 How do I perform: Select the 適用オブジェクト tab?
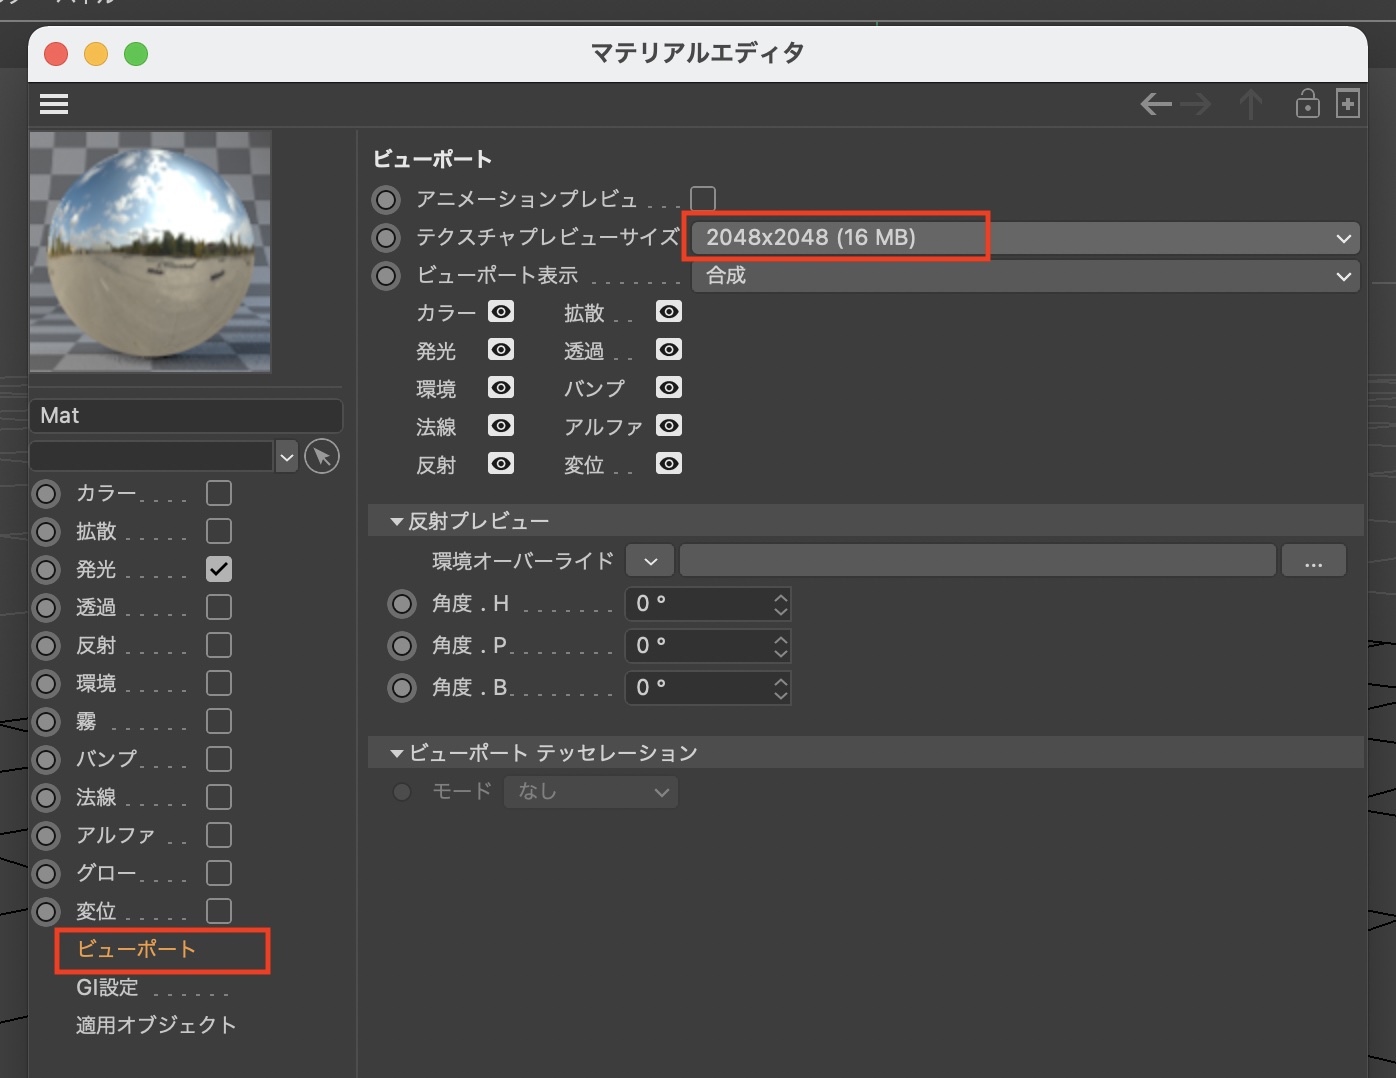point(156,1025)
